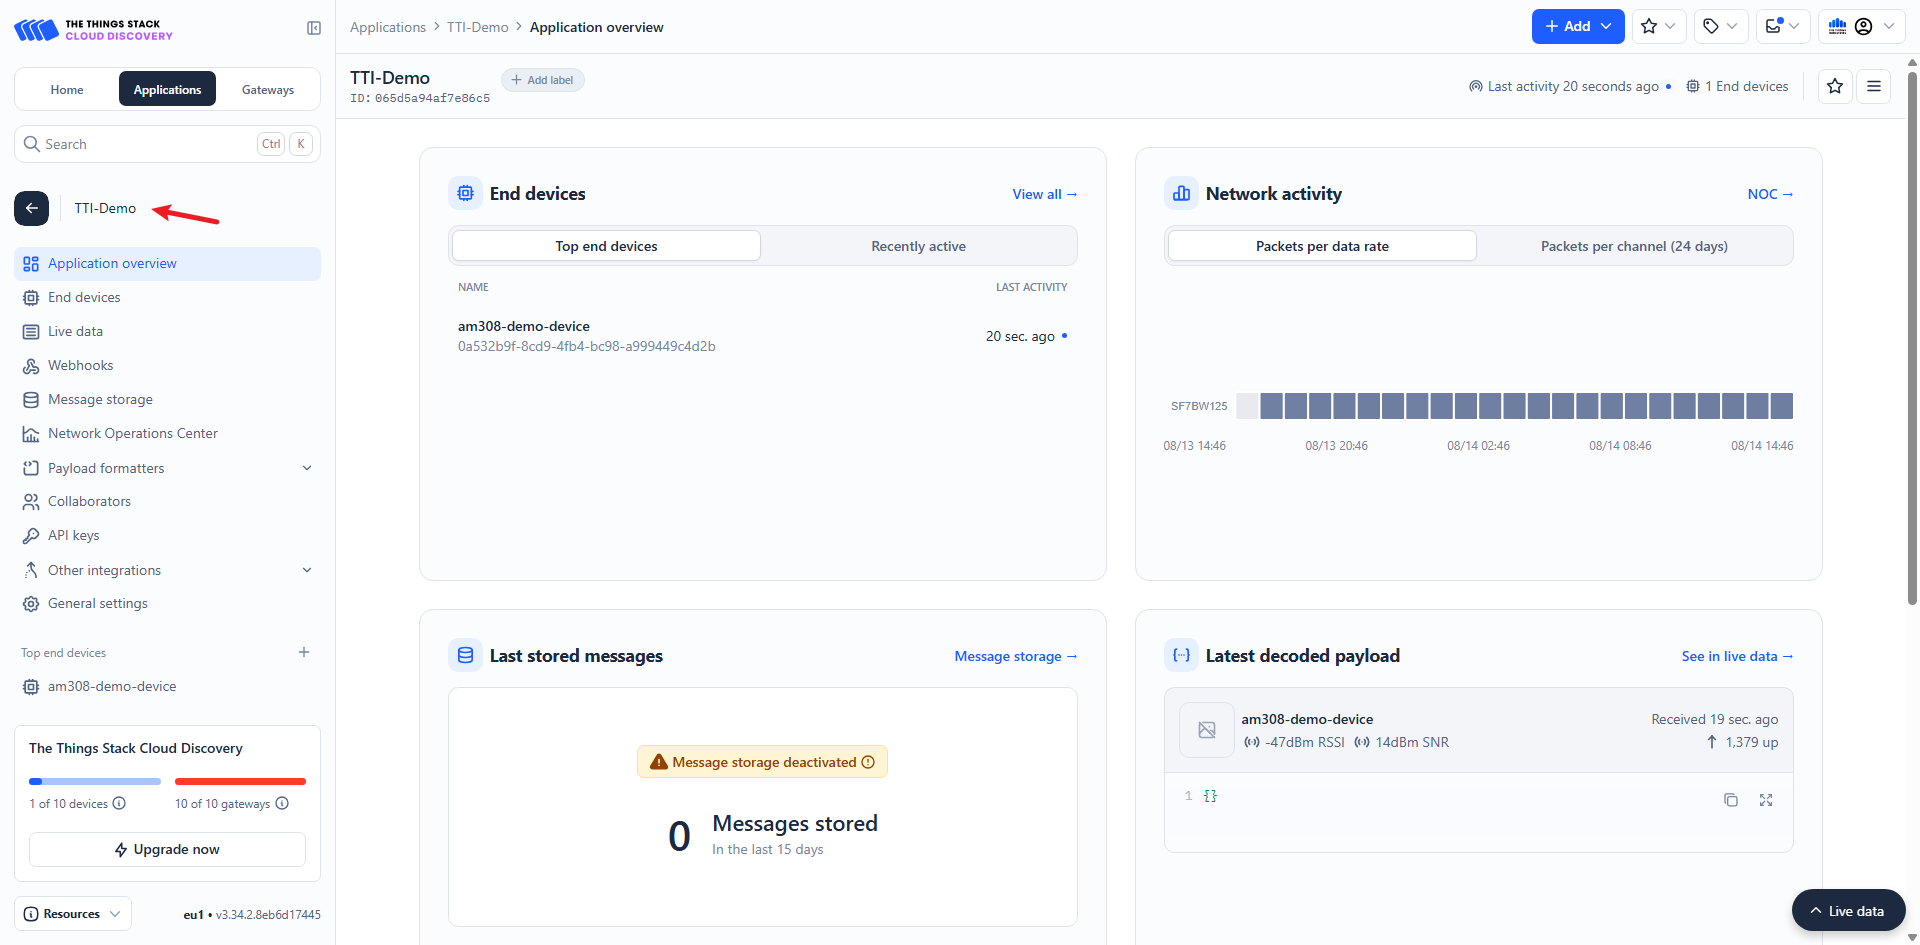Open am308-demo-device in sidebar list
This screenshot has height=945, width=1920.
click(x=167, y=687)
